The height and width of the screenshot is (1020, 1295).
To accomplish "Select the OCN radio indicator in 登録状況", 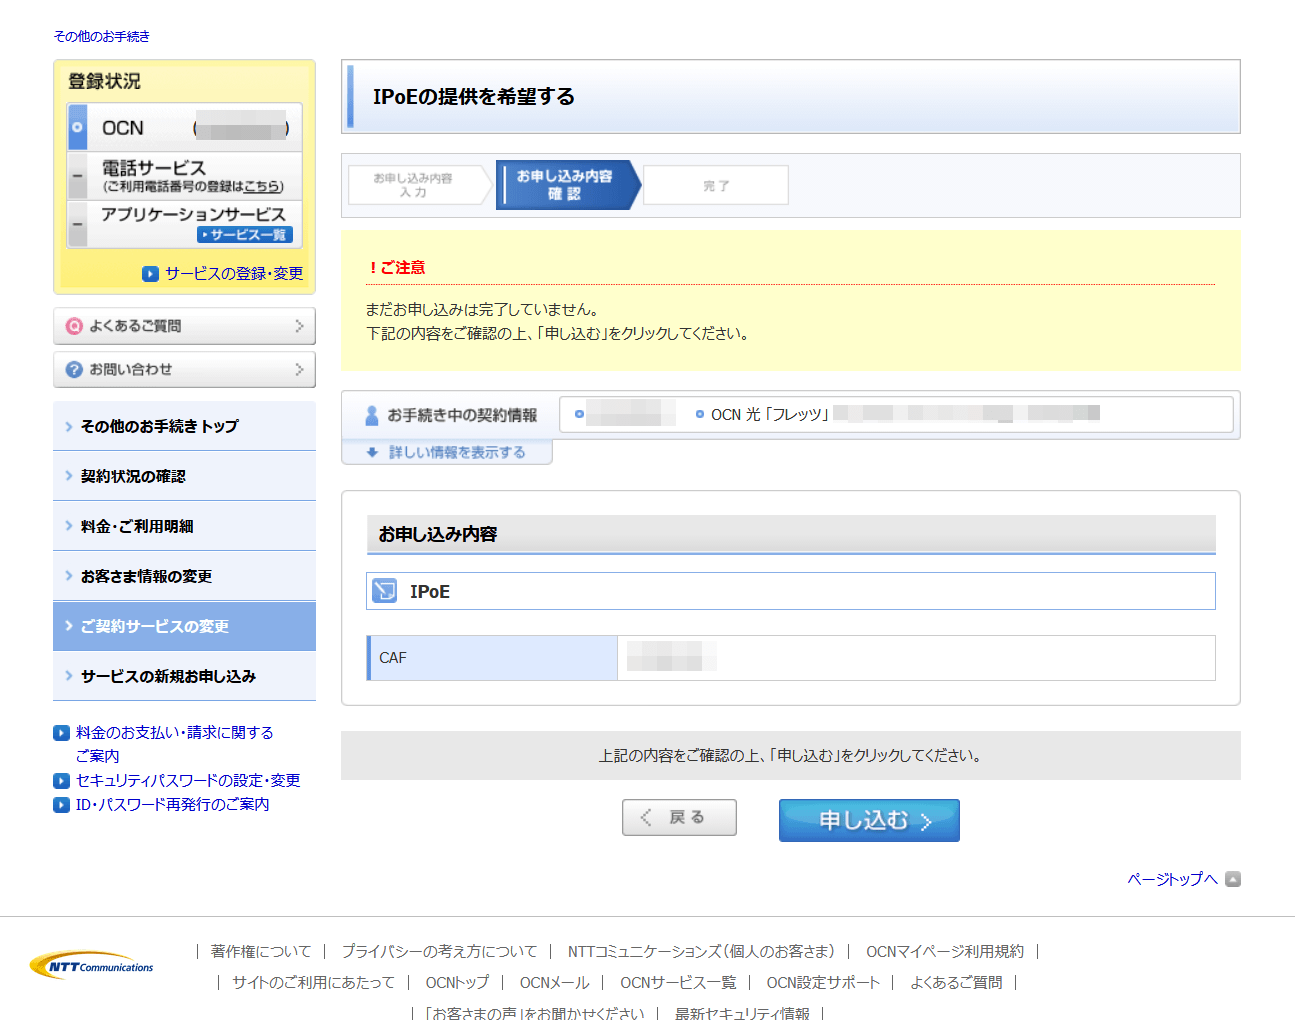I will pos(77,127).
